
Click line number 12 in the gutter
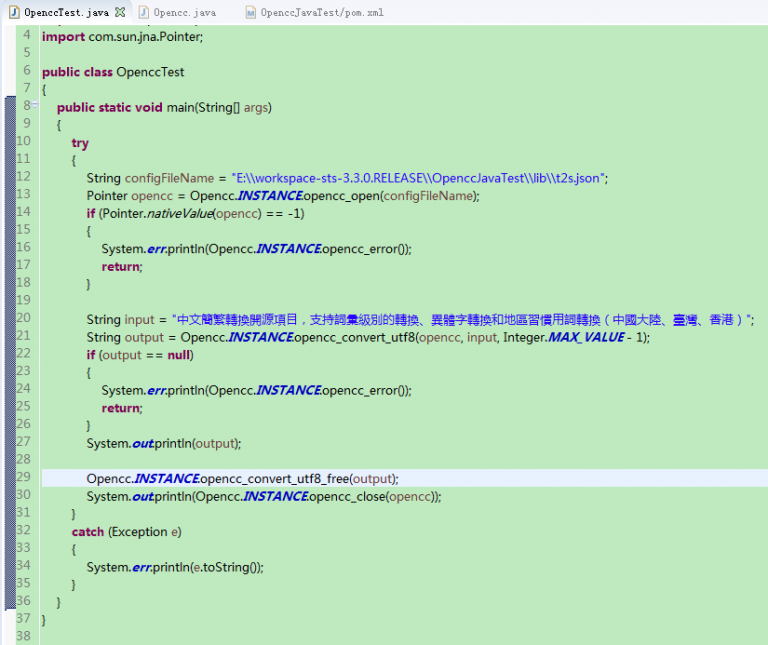(23, 177)
